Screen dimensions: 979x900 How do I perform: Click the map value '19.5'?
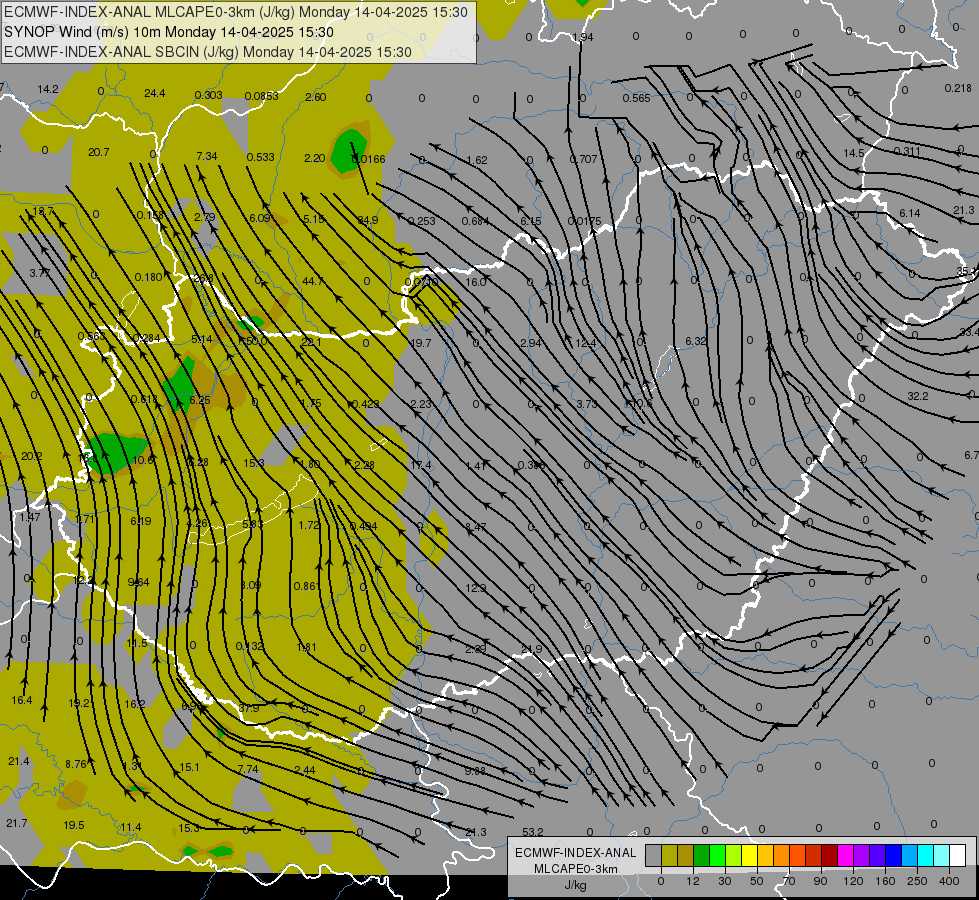74,825
